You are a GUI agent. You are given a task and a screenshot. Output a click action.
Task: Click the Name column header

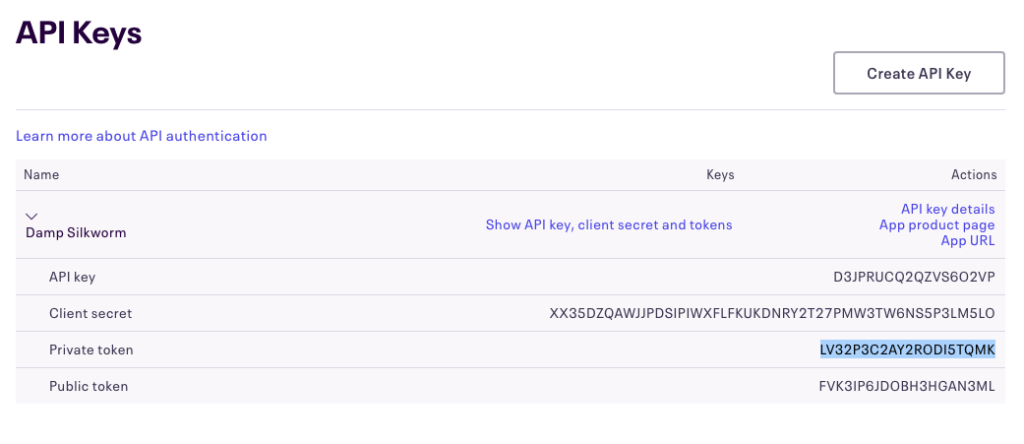point(41,174)
